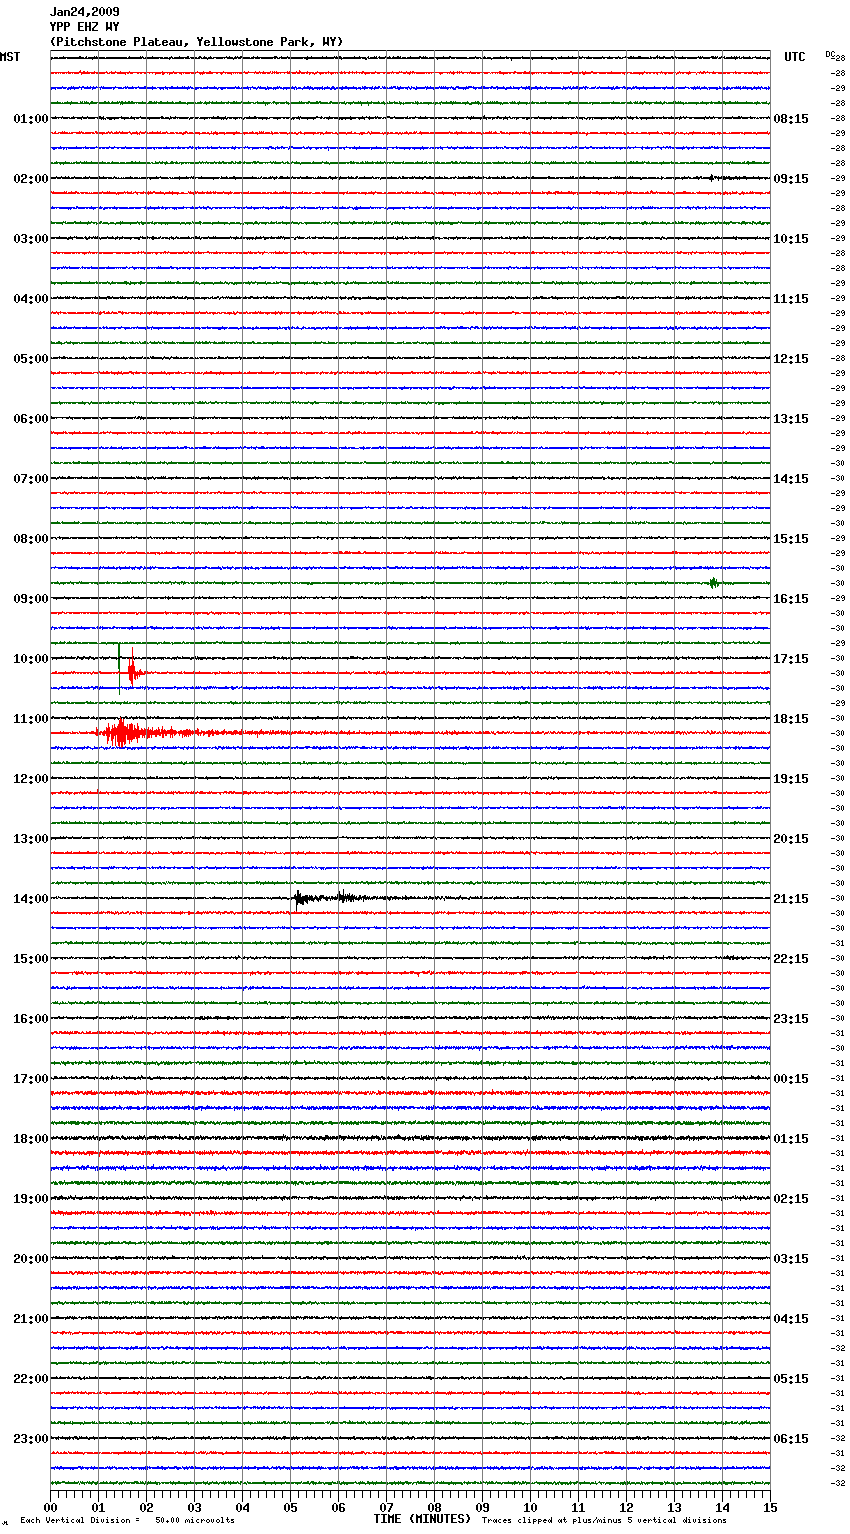The height and width of the screenshot is (1534, 850).
Task: Click the 03:00 MST hour label
Action: pos(31,239)
